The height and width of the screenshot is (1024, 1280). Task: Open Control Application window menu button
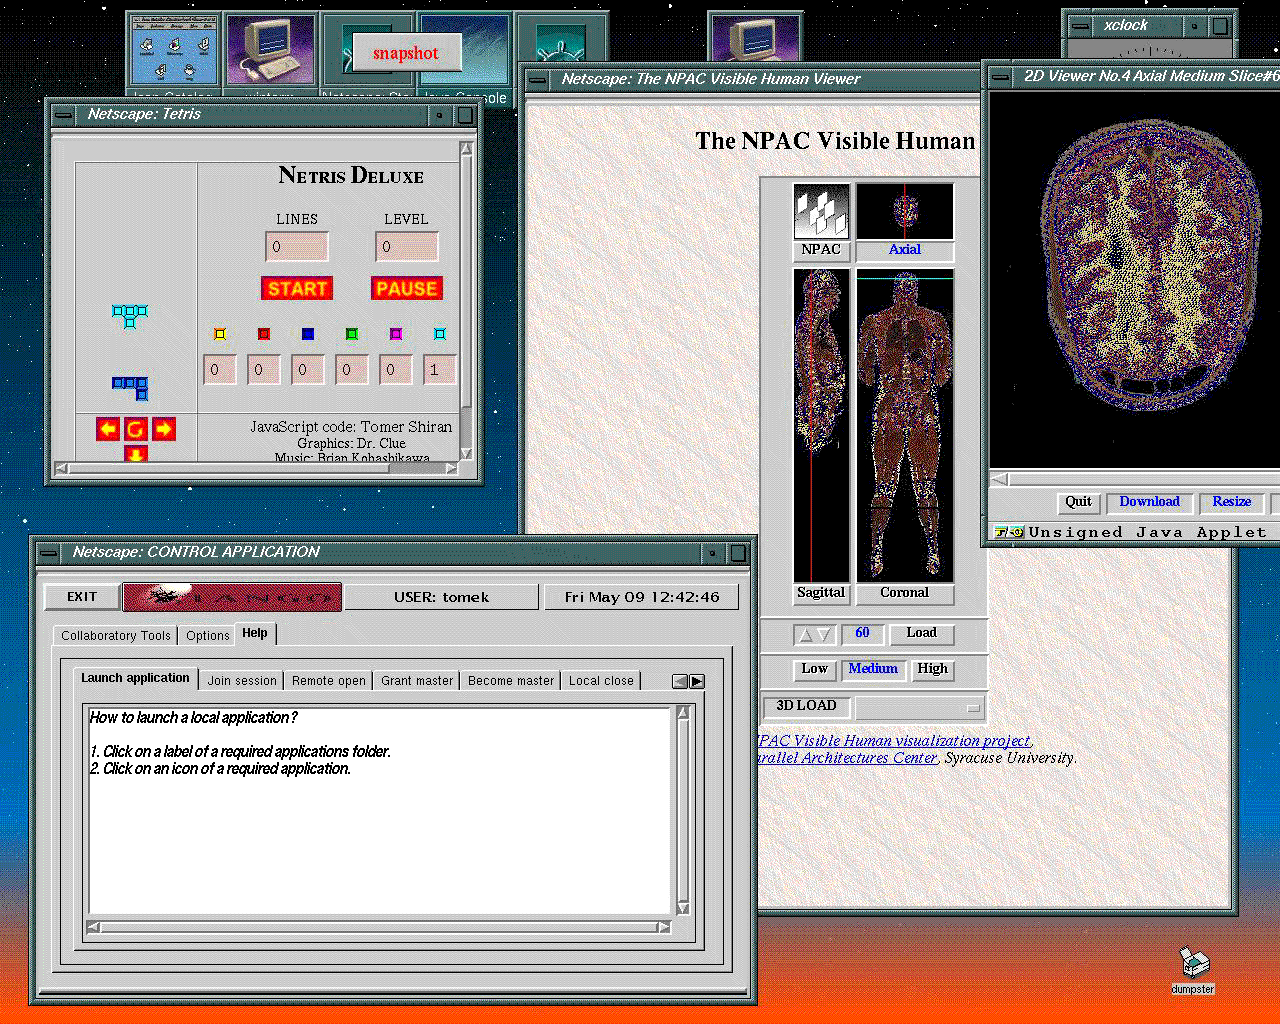coord(48,553)
